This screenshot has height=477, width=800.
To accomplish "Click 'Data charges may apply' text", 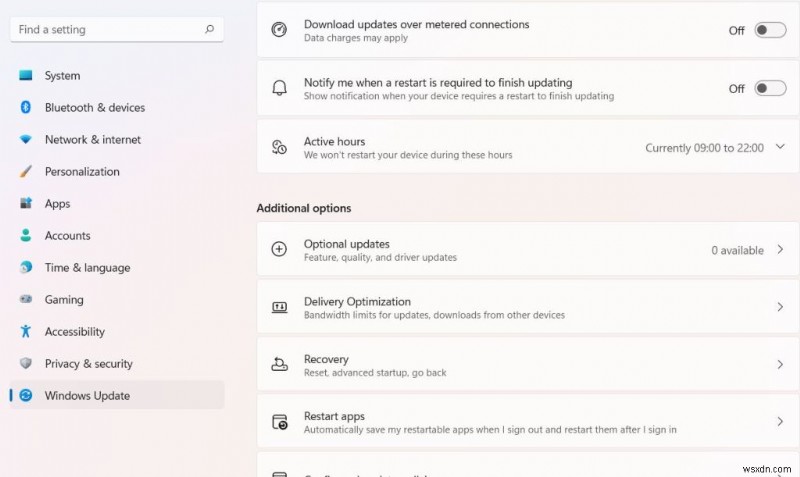I will pyautogui.click(x=356, y=38).
